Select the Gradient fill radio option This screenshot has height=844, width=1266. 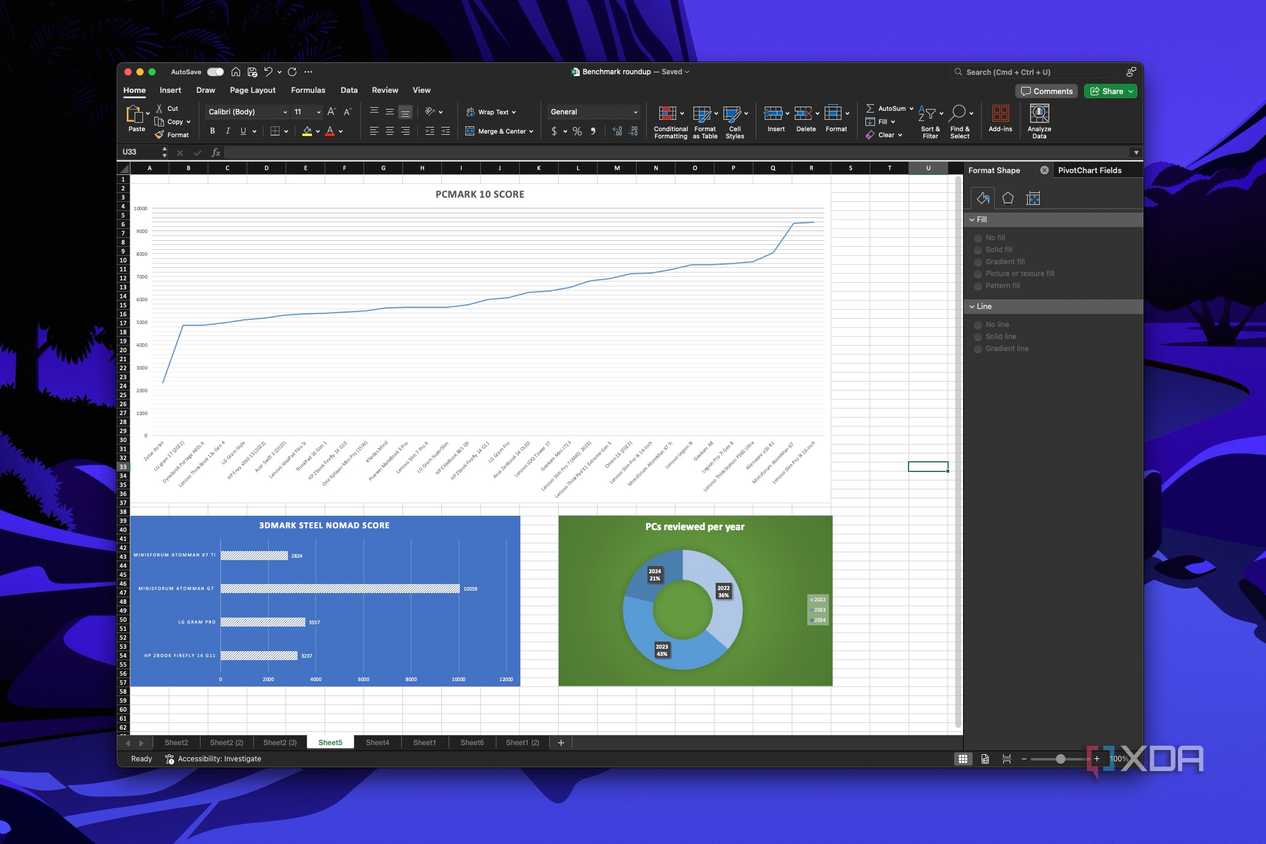[978, 262]
